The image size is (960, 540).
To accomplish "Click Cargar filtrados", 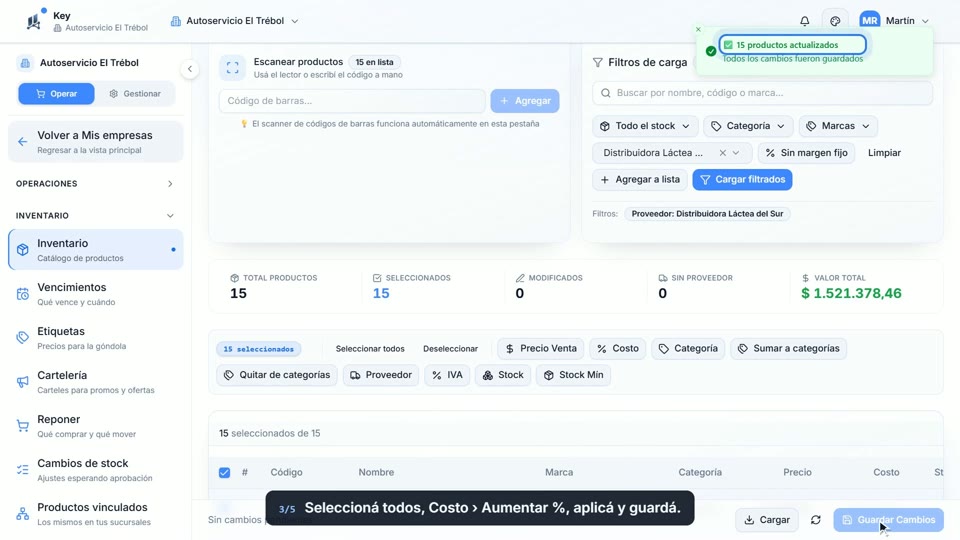I will [742, 180].
